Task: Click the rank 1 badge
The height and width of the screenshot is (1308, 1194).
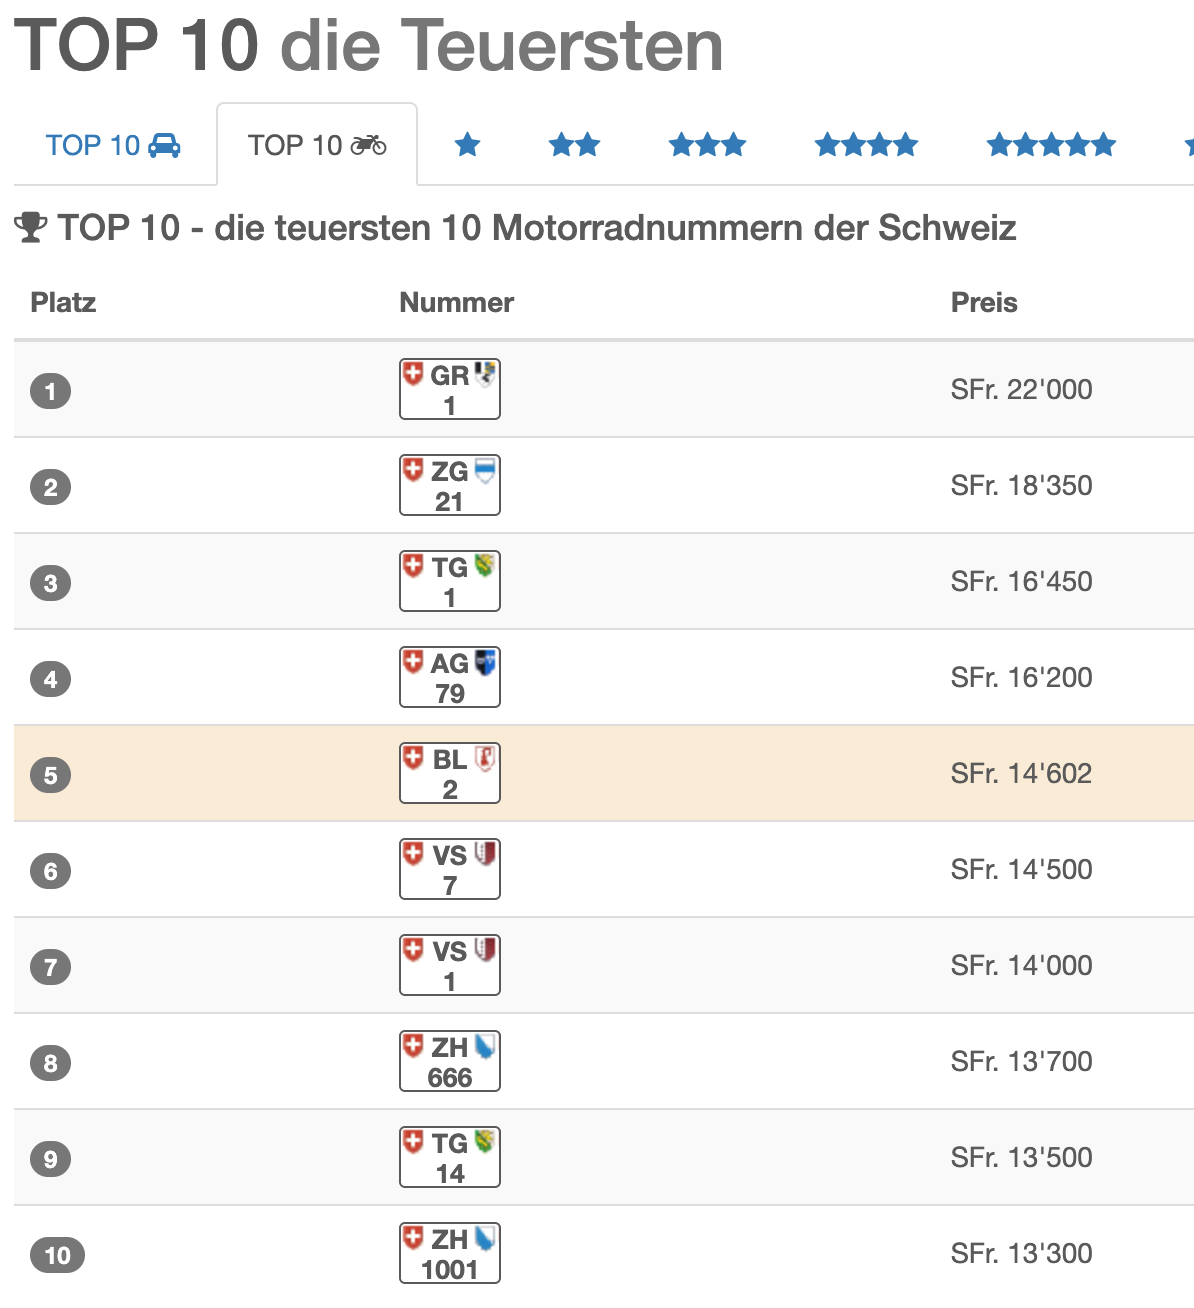Action: [50, 390]
